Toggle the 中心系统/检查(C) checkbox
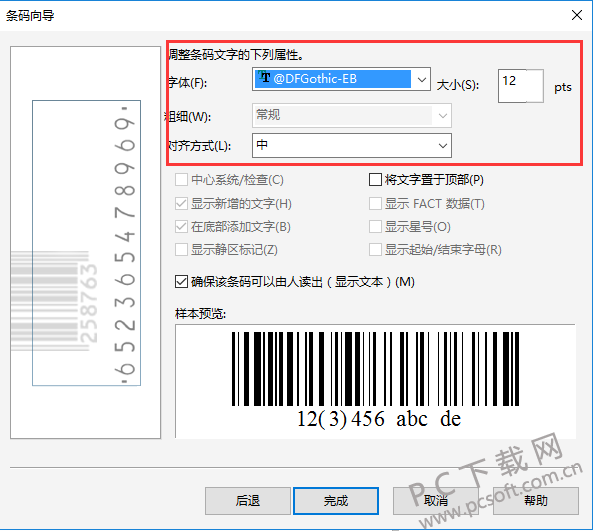Viewport: 595px width, 531px height. coord(181,180)
